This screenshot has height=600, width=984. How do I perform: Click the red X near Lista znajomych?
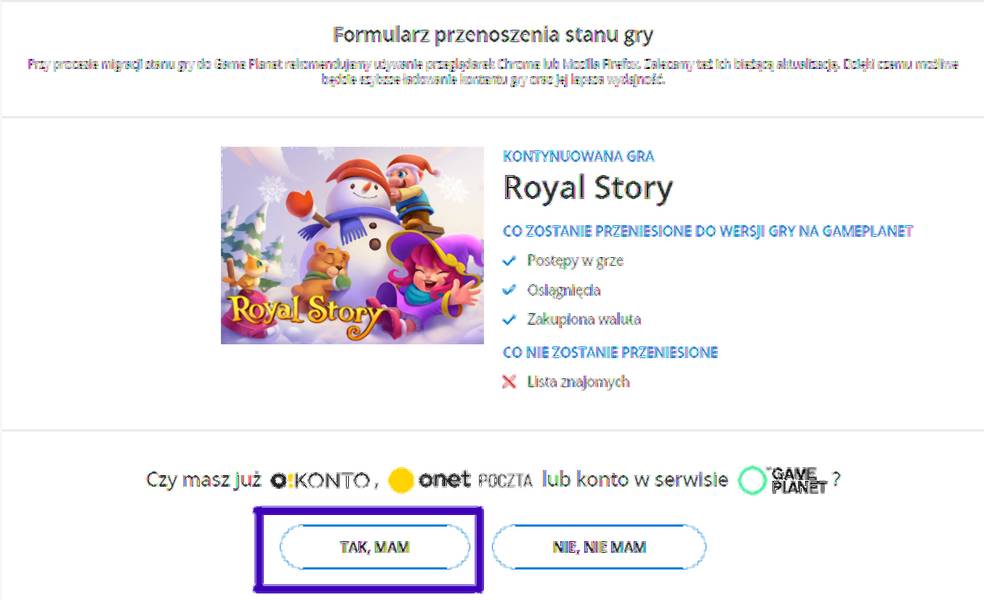click(511, 381)
